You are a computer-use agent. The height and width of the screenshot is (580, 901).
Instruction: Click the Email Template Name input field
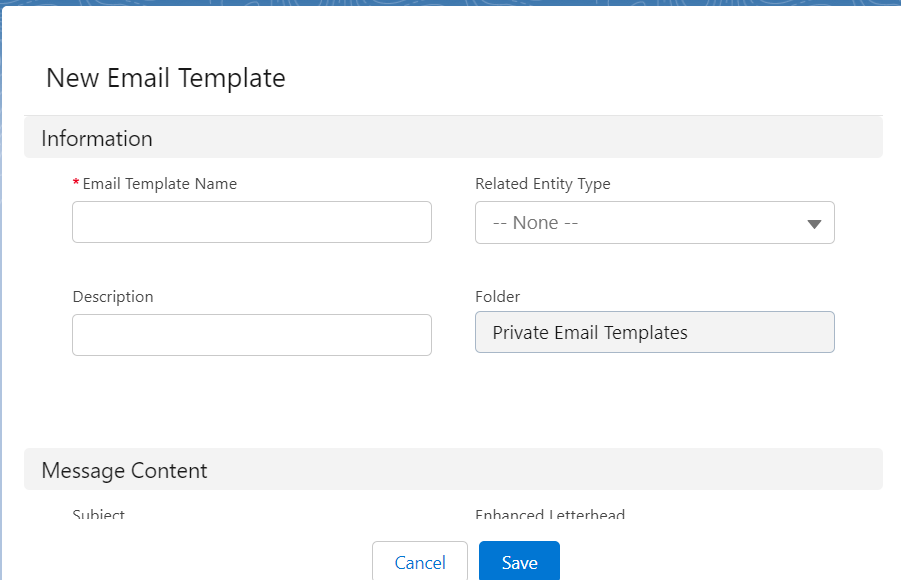[x=251, y=222]
